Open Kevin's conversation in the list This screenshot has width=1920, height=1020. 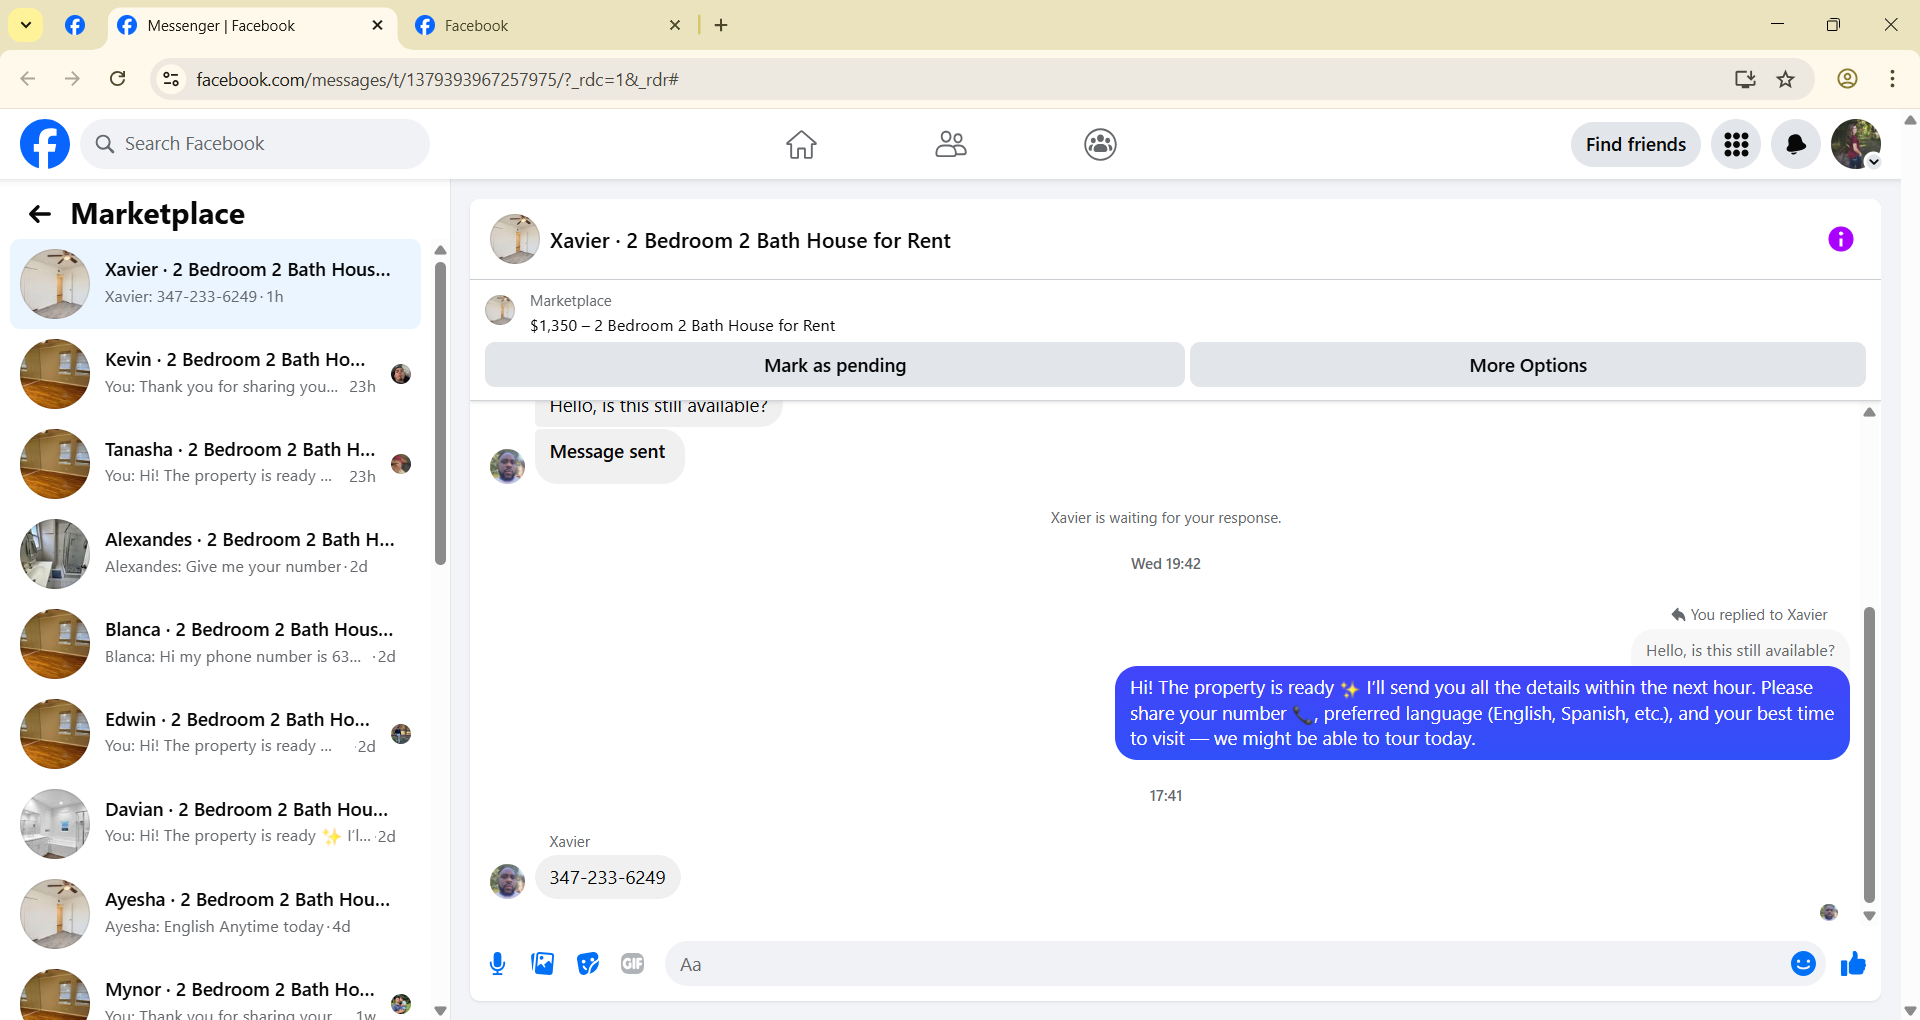215,374
